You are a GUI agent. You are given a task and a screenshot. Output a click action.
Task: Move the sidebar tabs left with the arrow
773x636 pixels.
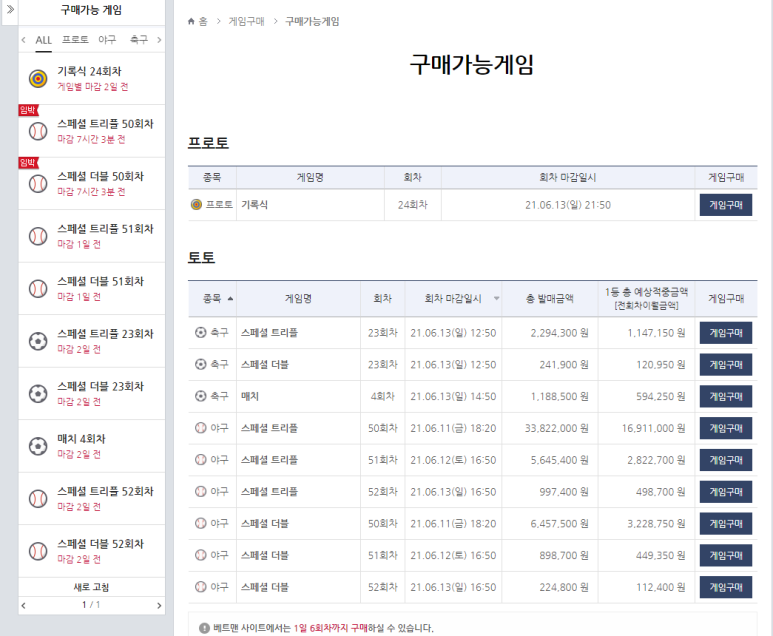pos(24,40)
